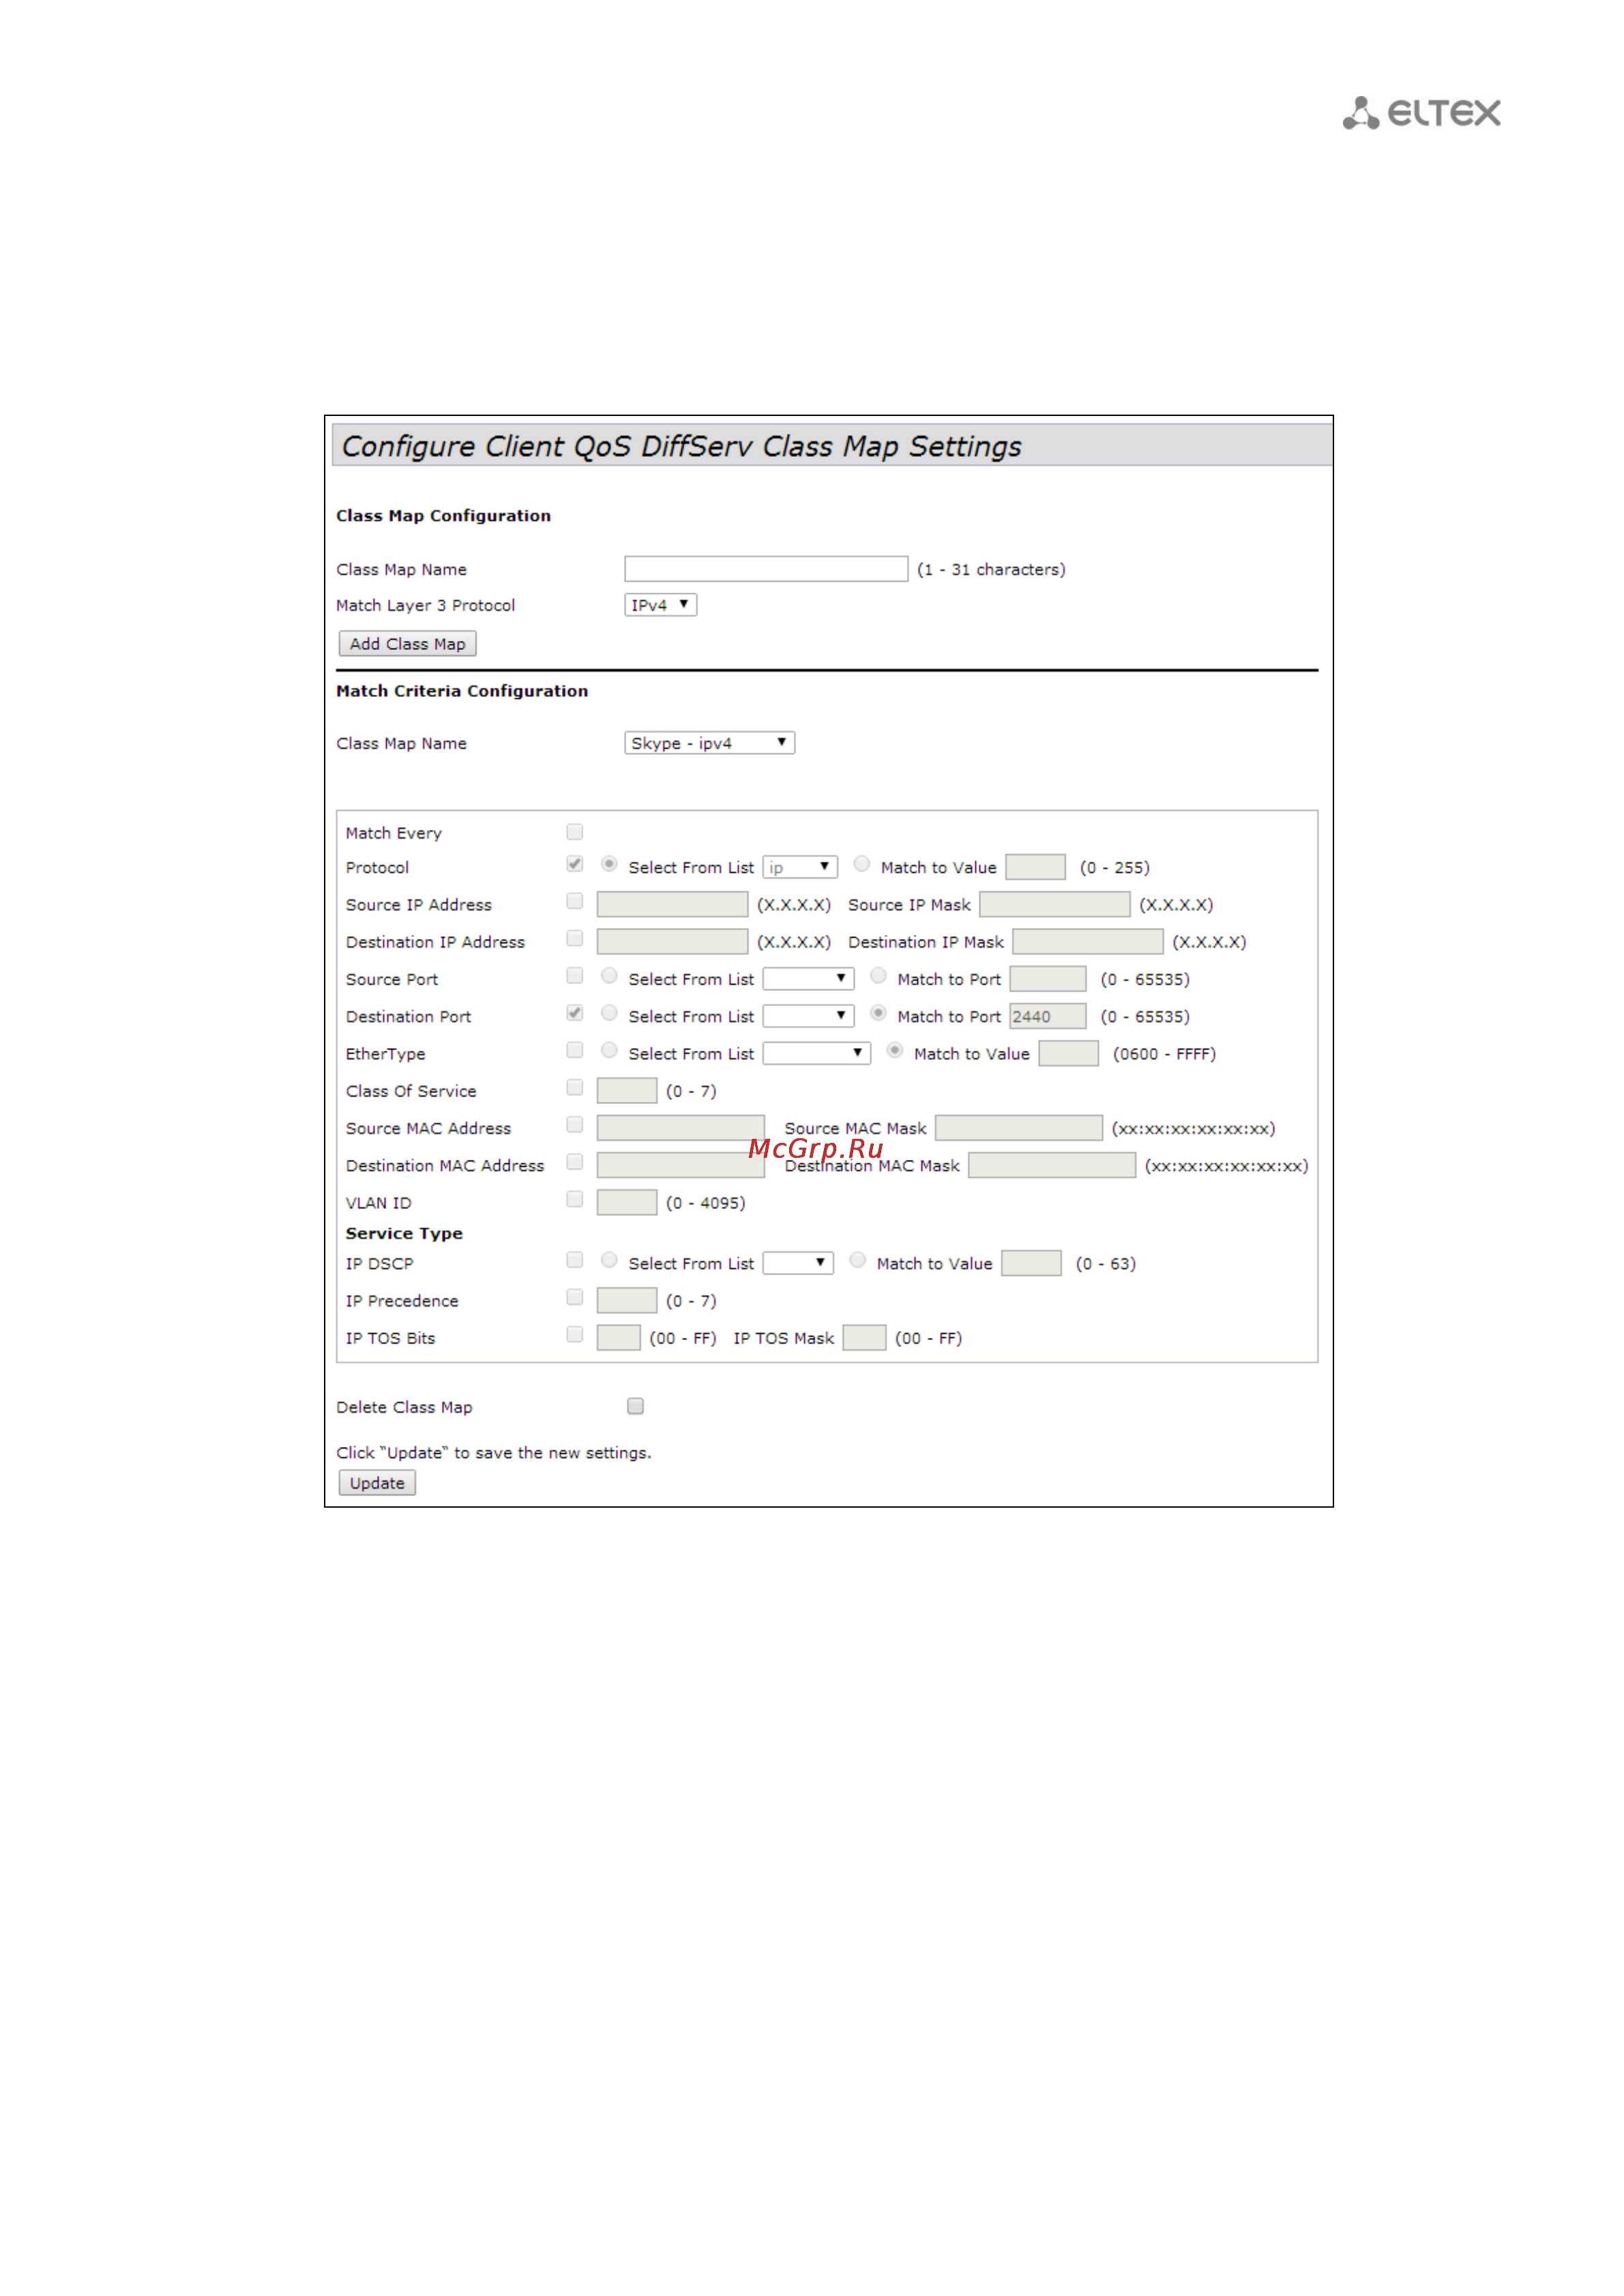Select IP DSCP Match to Value radio
The image size is (1624, 2296).
(857, 1260)
